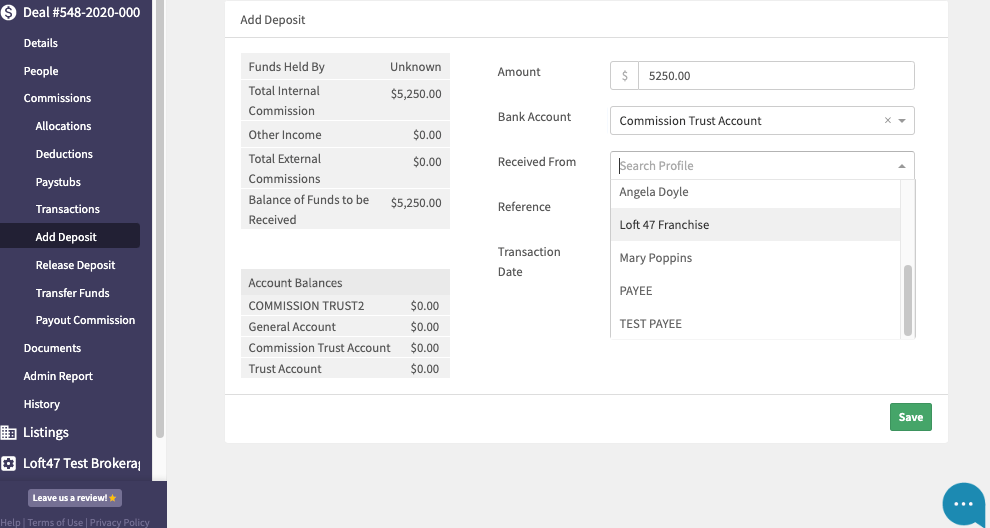Click the dollar sign in Amount field
The image size is (990, 528).
pos(624,76)
